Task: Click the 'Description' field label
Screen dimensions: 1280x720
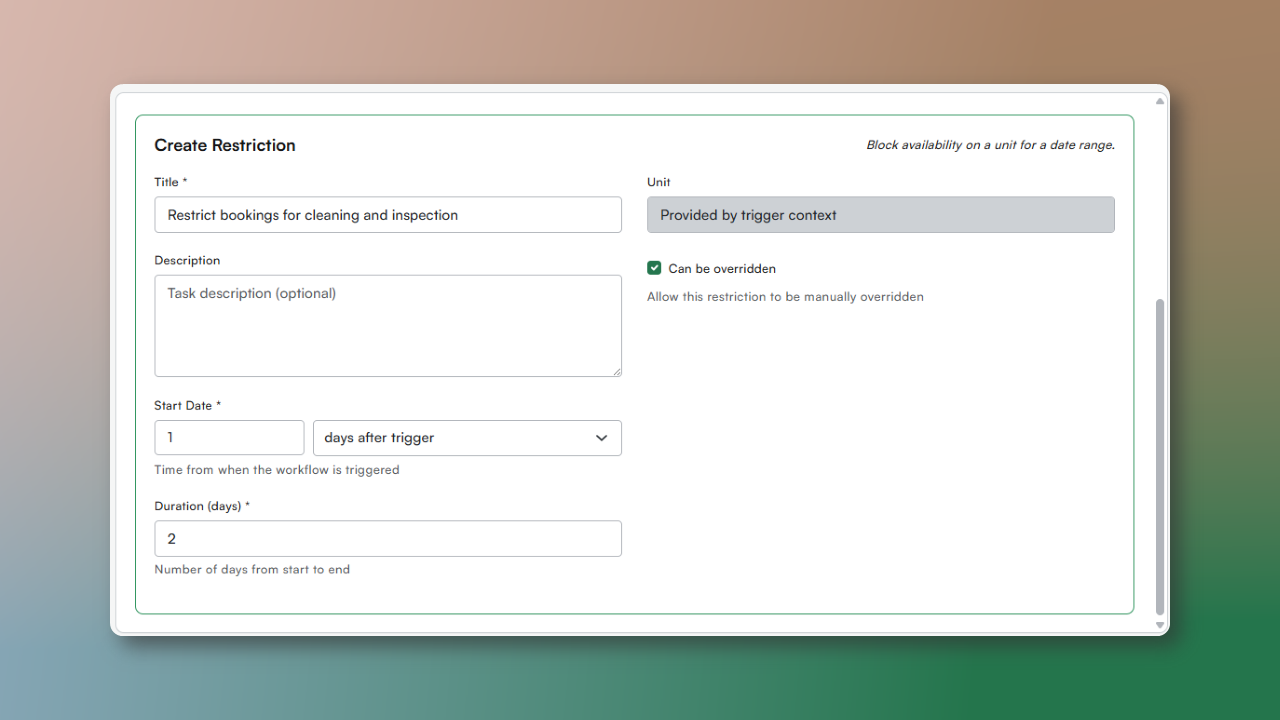Action: pos(187,260)
